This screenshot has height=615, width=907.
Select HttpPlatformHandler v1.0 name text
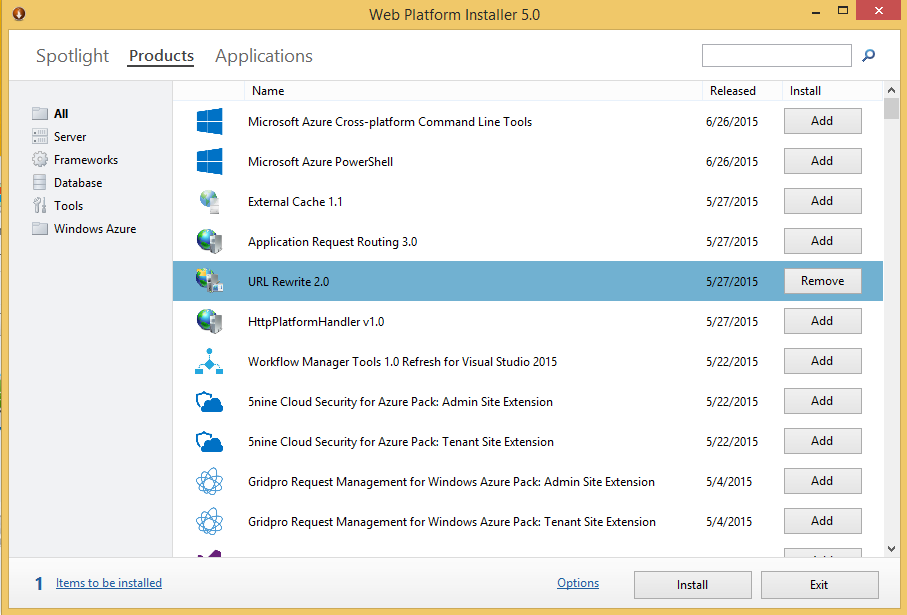pyautogui.click(x=316, y=322)
